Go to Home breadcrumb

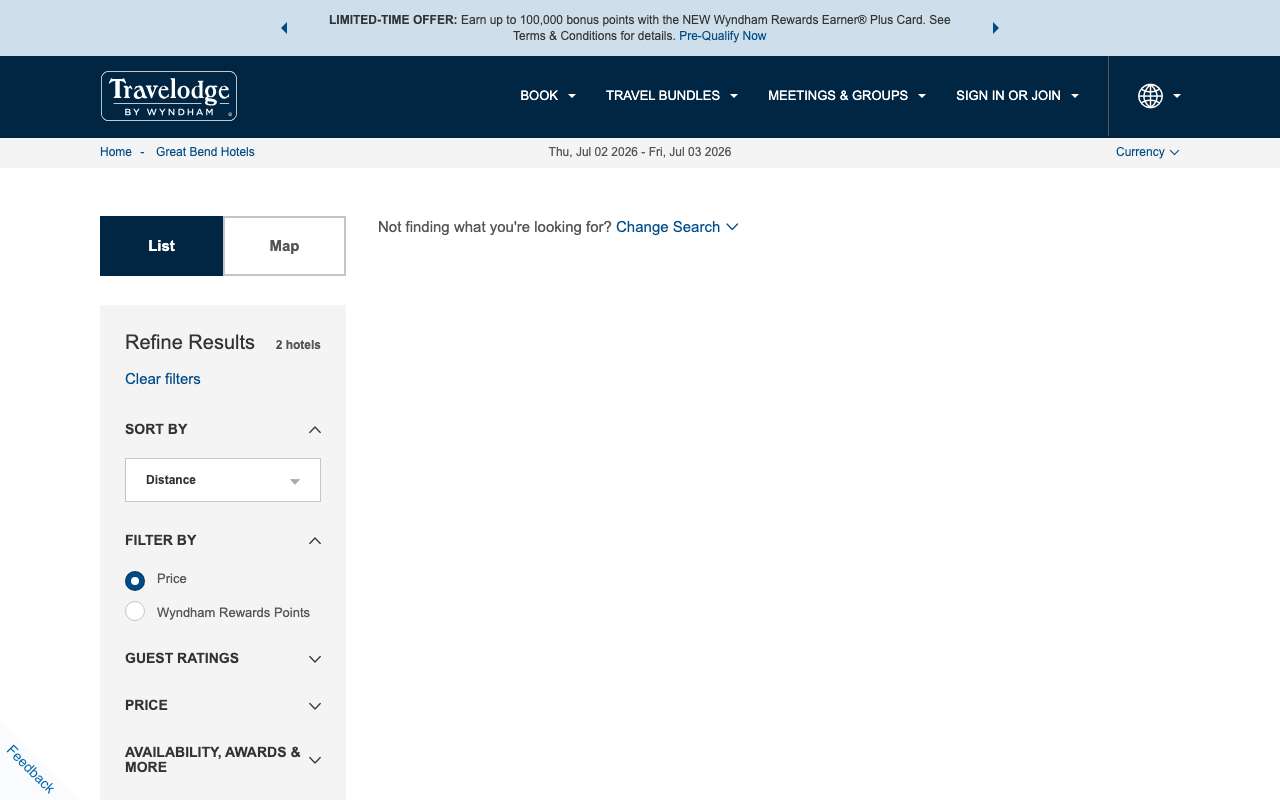coord(116,152)
